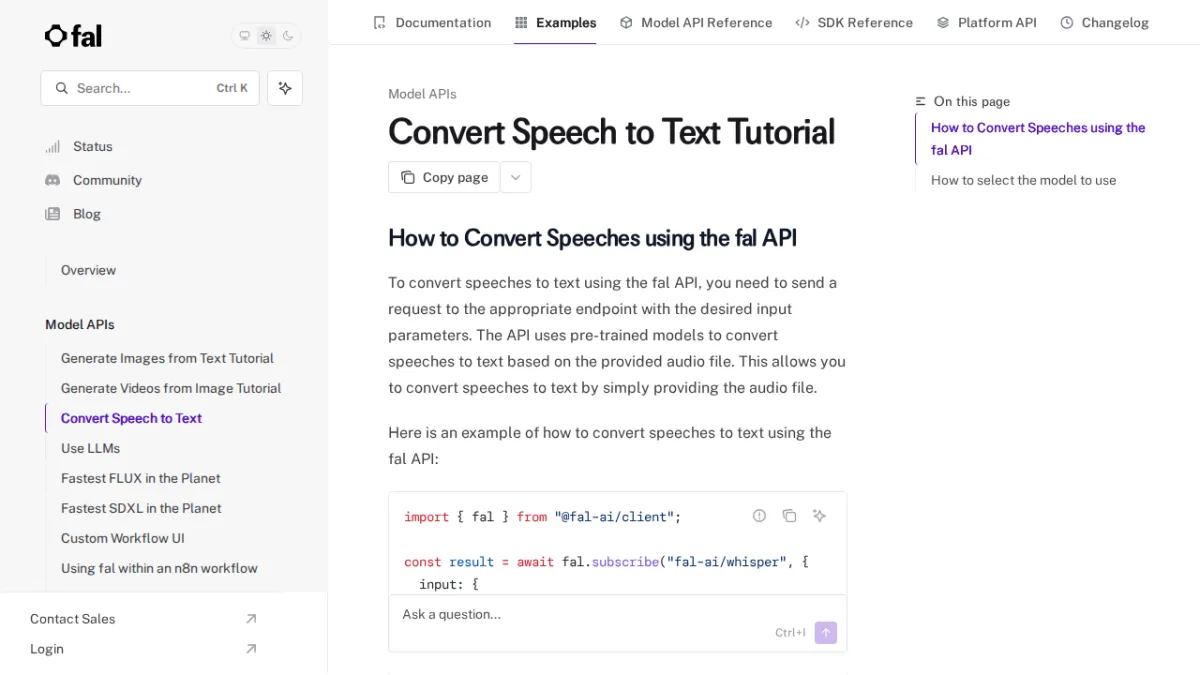1200x675 pixels.
Task: Open the Blog link
Action: coord(87,214)
